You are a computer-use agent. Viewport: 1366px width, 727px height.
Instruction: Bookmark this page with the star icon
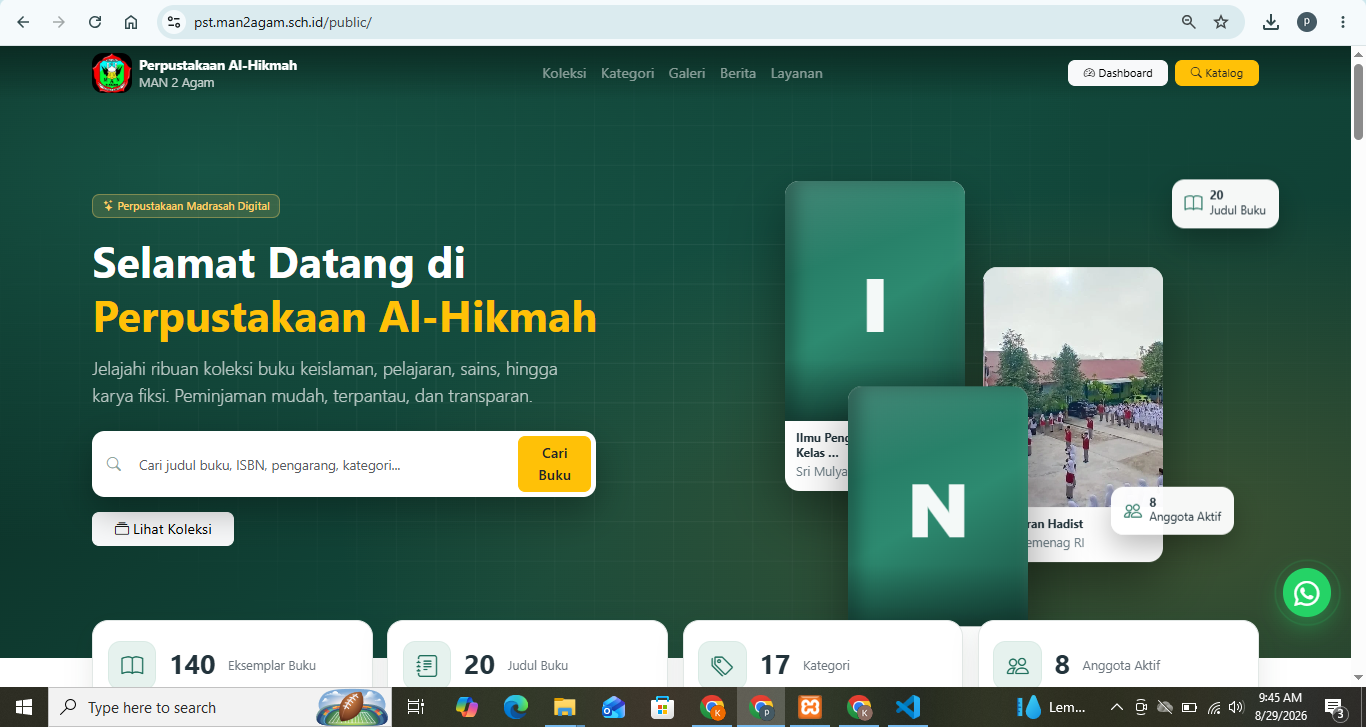pos(1221,22)
